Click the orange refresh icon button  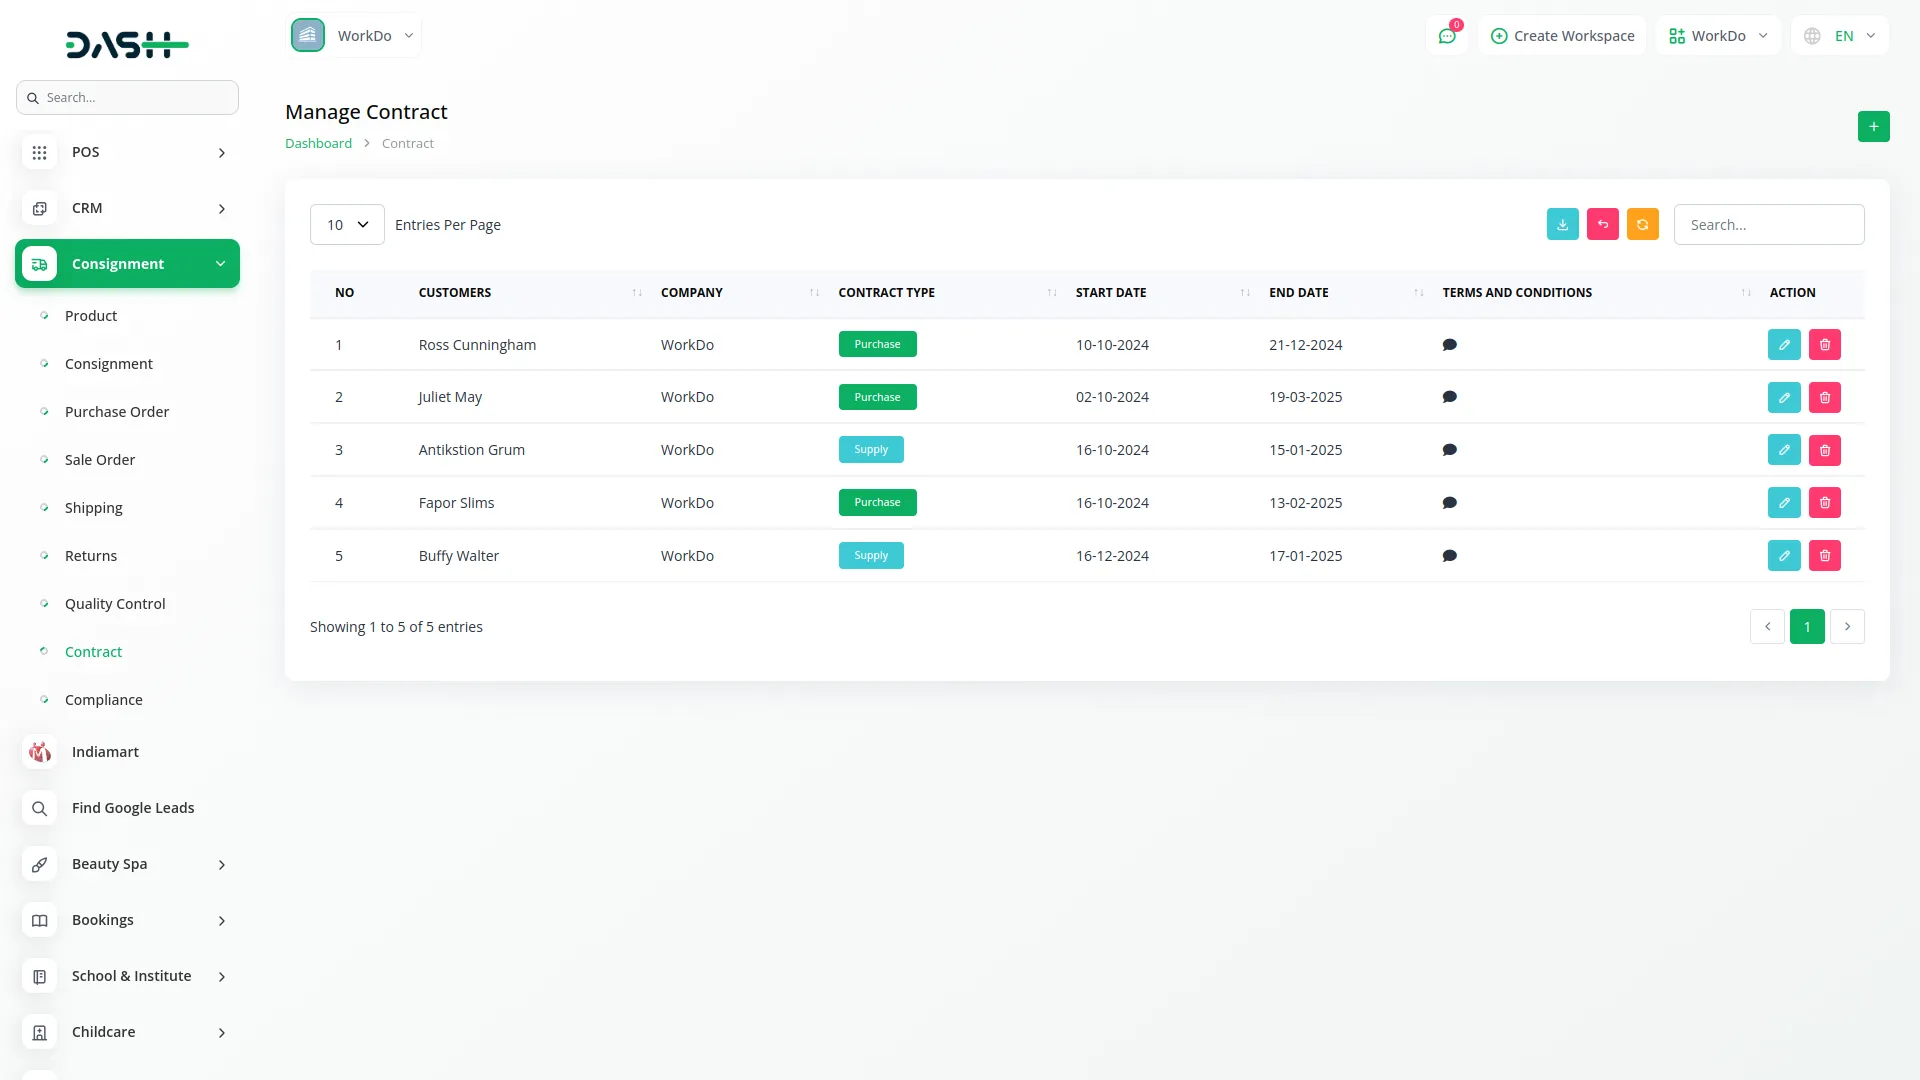[x=1642, y=225]
